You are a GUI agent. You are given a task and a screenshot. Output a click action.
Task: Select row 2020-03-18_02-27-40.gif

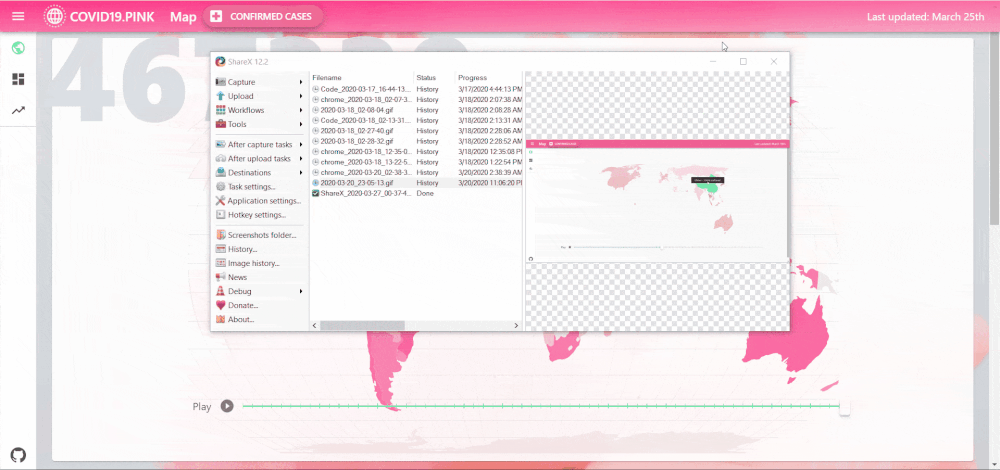click(416, 130)
